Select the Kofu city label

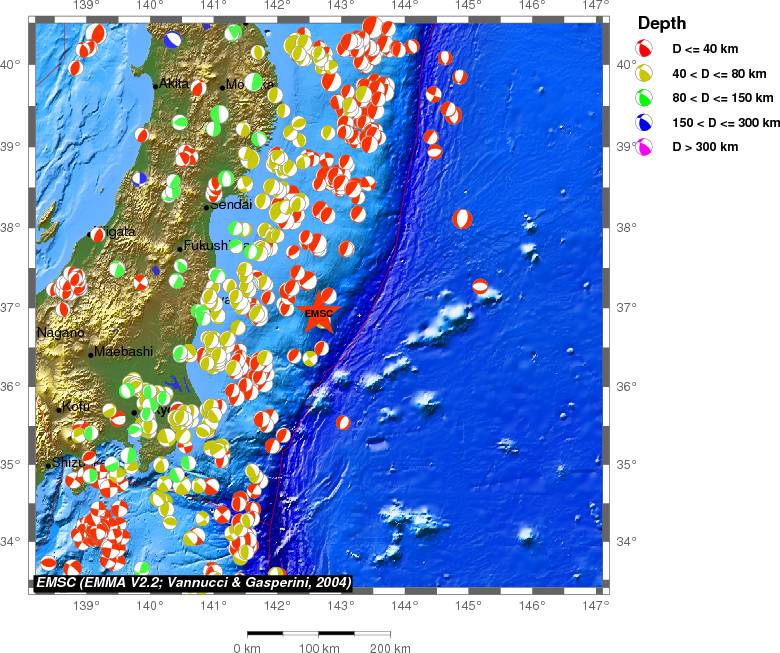click(x=77, y=406)
